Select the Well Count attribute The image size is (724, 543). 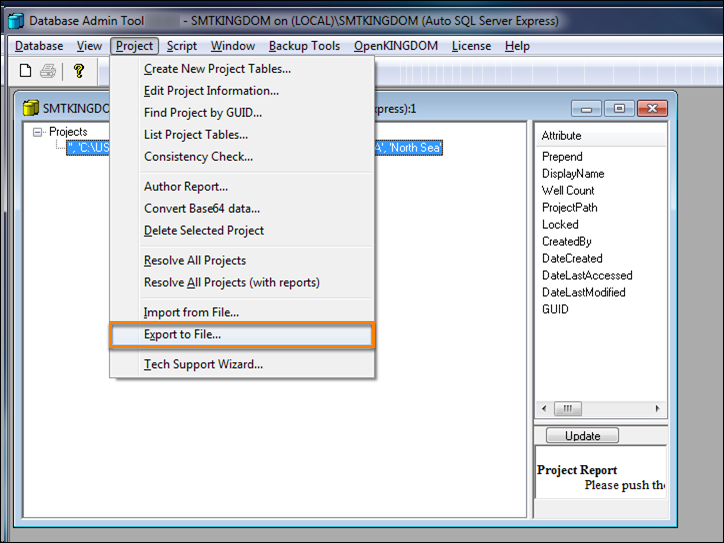point(568,191)
